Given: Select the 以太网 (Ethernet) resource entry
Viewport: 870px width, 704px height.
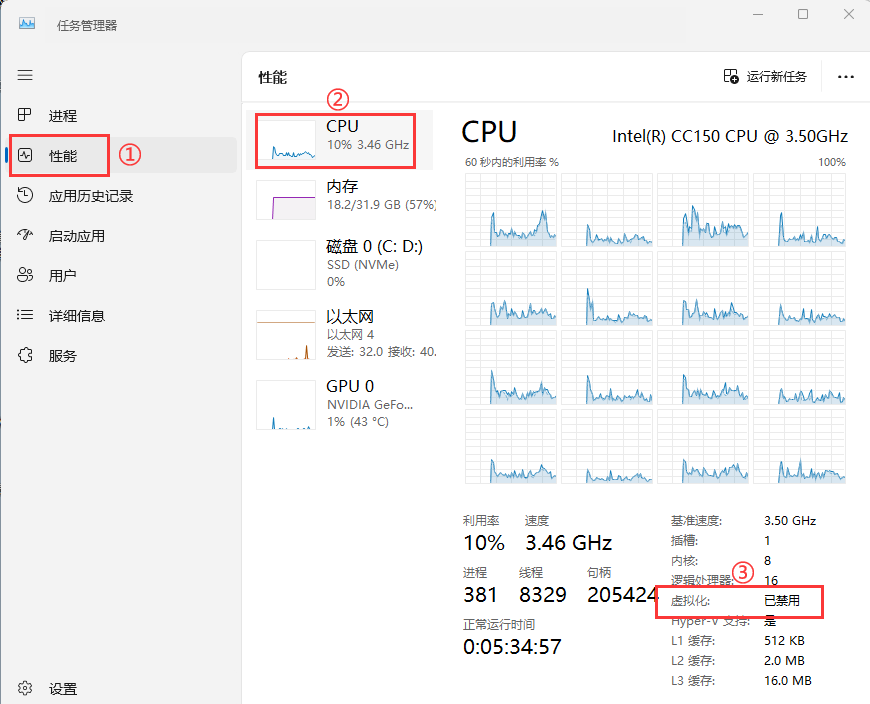Looking at the screenshot, I should coord(340,334).
